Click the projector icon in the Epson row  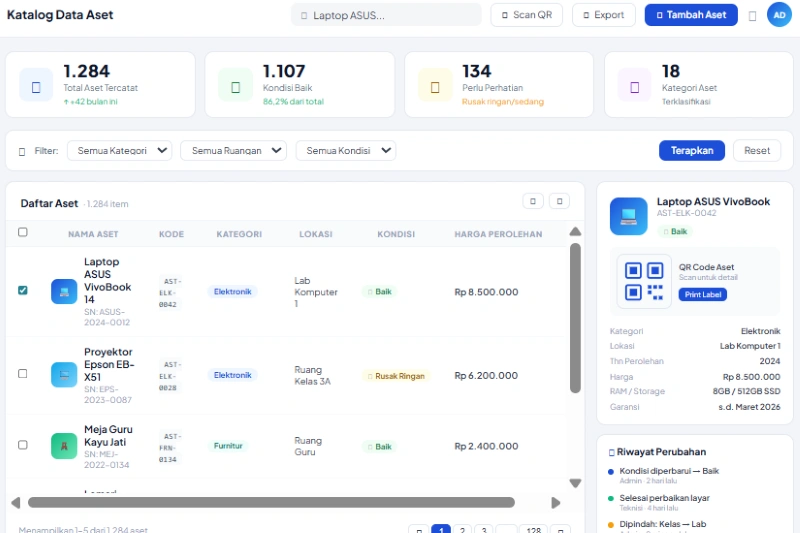(64, 375)
